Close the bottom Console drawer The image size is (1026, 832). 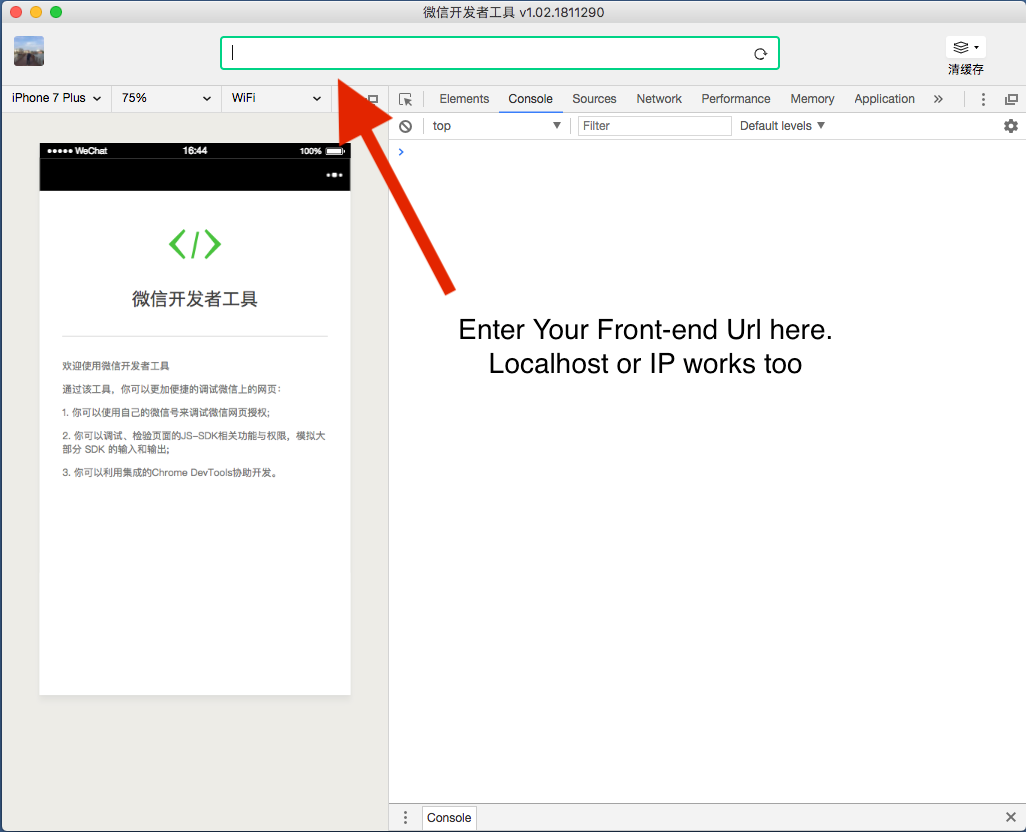coord(1011,817)
